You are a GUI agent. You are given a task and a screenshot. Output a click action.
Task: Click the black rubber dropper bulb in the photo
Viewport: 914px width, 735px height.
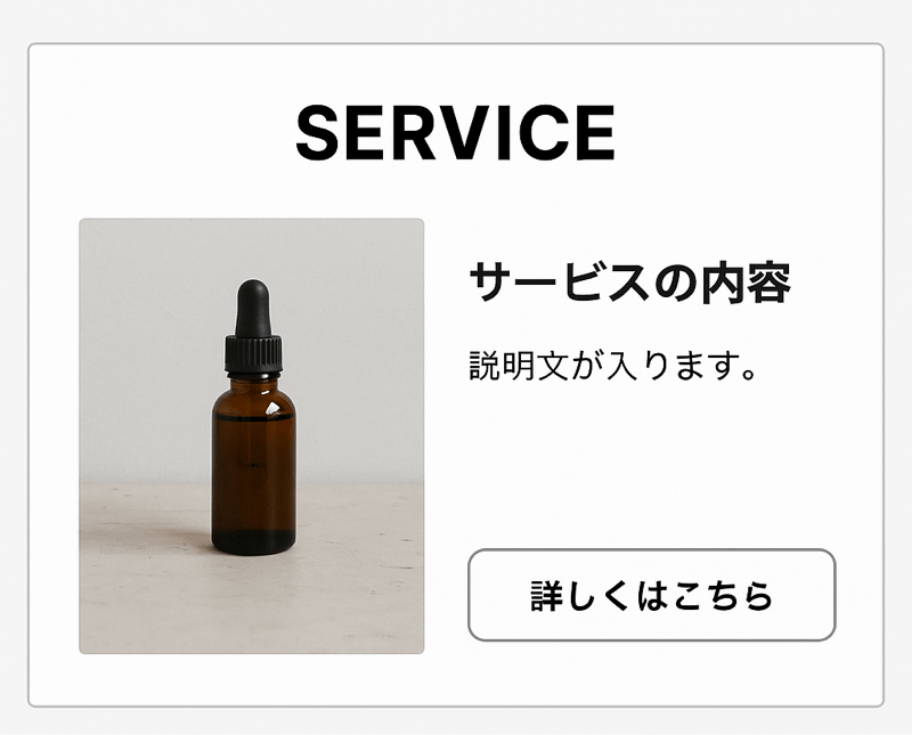click(253, 308)
